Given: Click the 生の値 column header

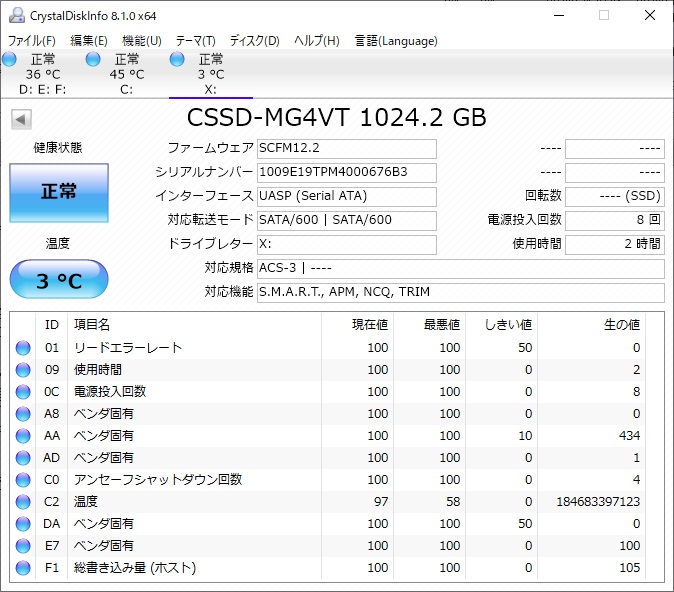Looking at the screenshot, I should tap(591, 325).
